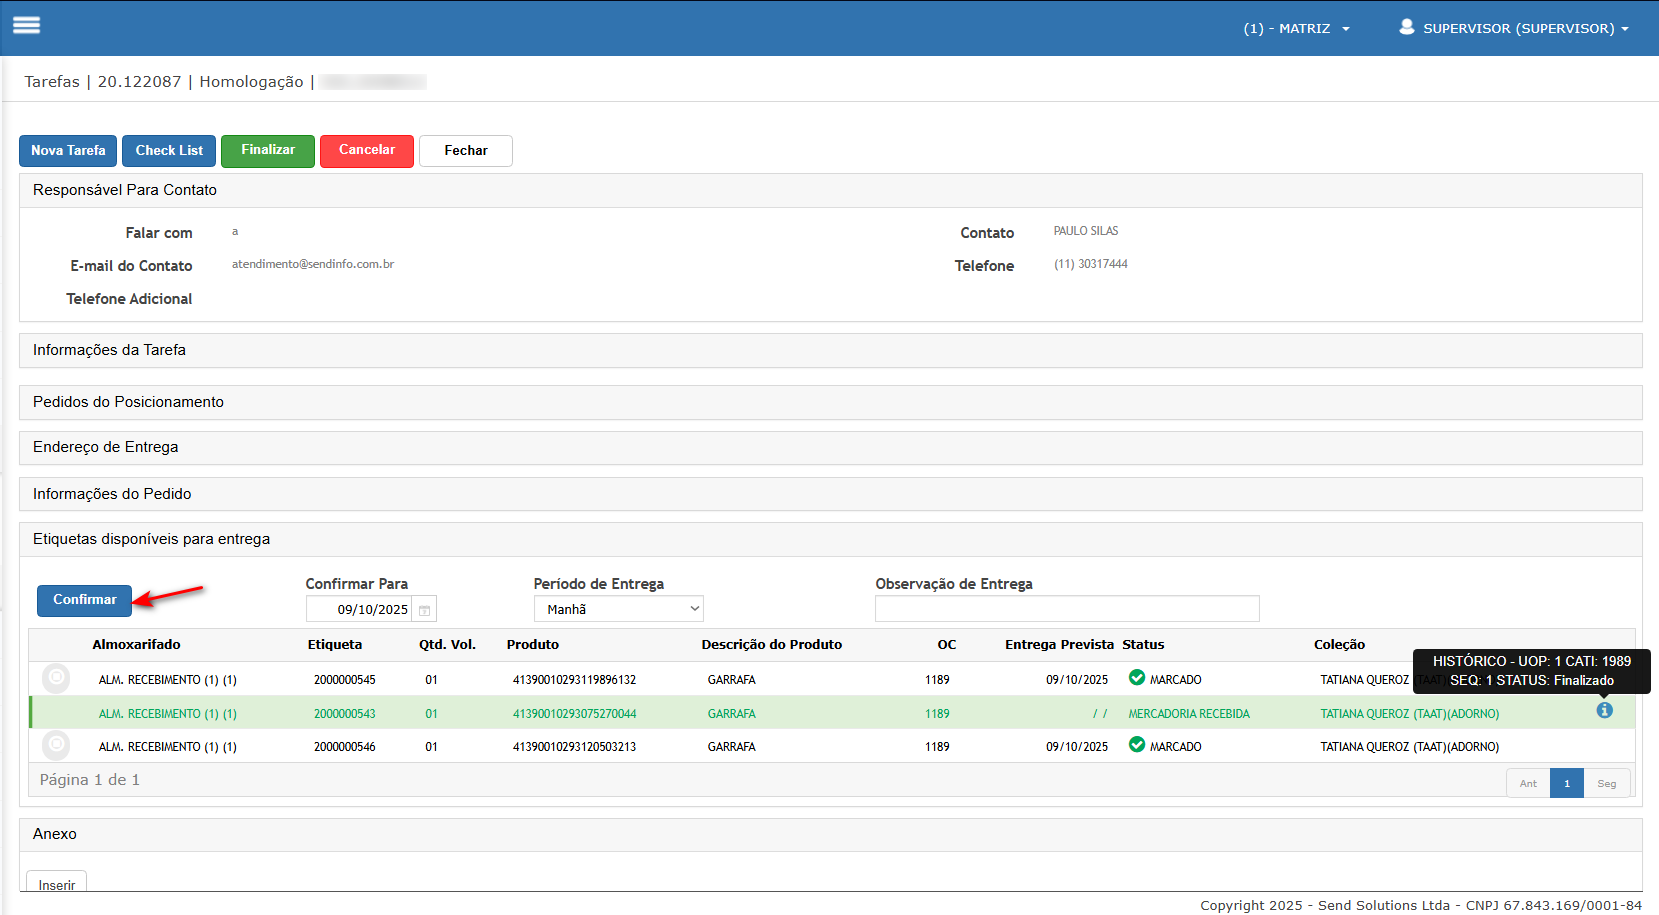The height and width of the screenshot is (915, 1659).
Task: Open the (1) - MATRIZ branch dropdown
Action: [1296, 28]
